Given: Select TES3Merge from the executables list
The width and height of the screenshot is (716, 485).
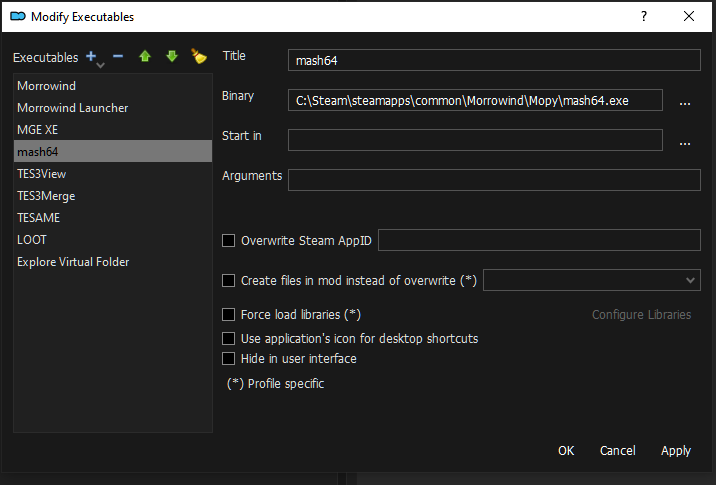Looking at the screenshot, I should tap(46, 196).
